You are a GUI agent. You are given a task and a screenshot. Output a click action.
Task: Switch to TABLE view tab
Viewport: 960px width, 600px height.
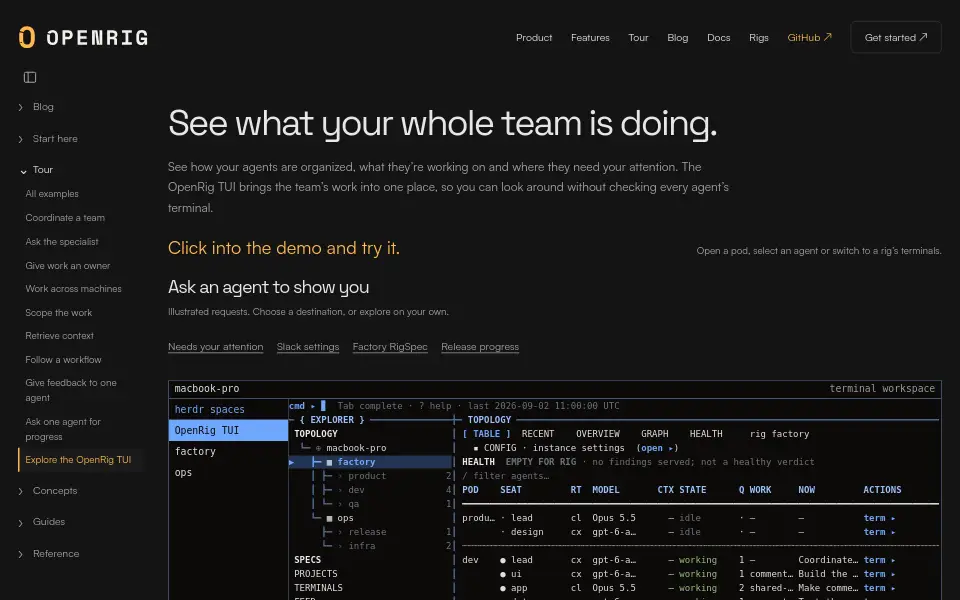pyautogui.click(x=487, y=434)
